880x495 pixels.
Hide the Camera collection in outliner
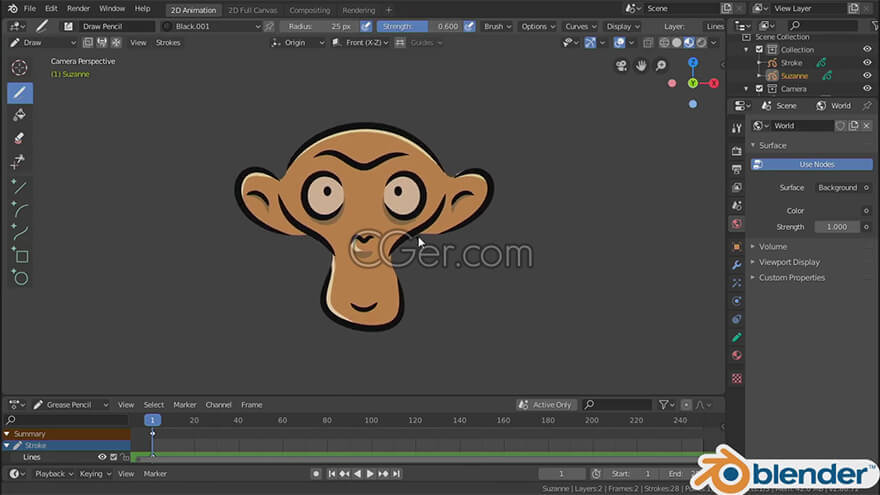coord(867,89)
